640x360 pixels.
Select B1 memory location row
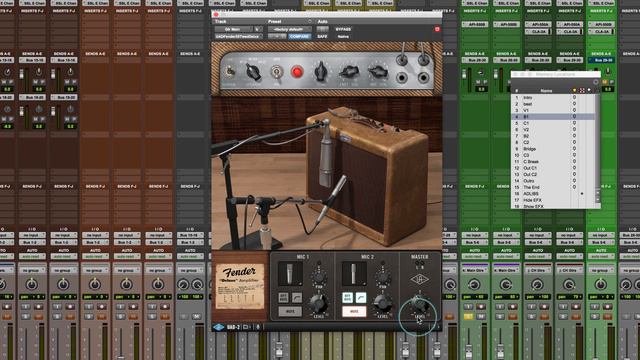pos(553,117)
